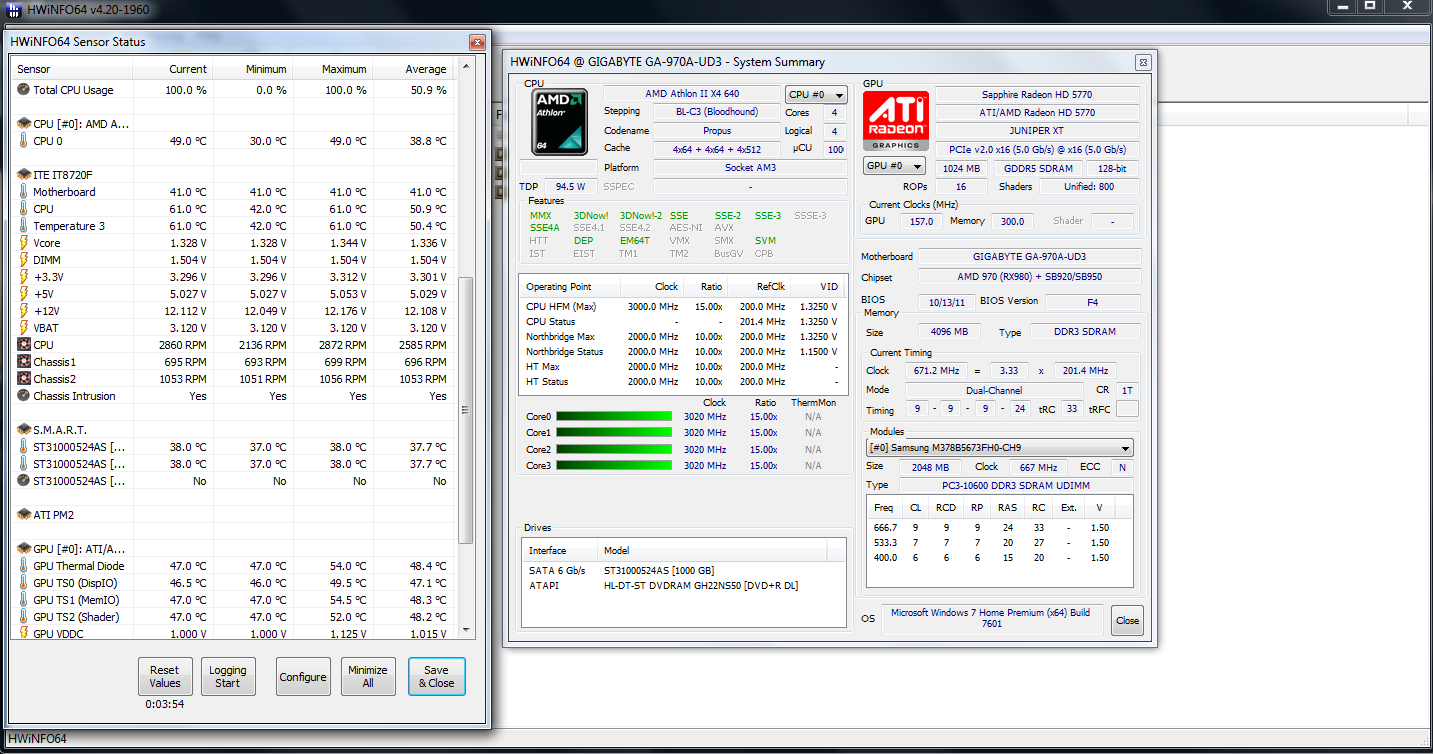Click the sensor list scrollbar up arrow
This screenshot has height=754, width=1433.
click(465, 67)
